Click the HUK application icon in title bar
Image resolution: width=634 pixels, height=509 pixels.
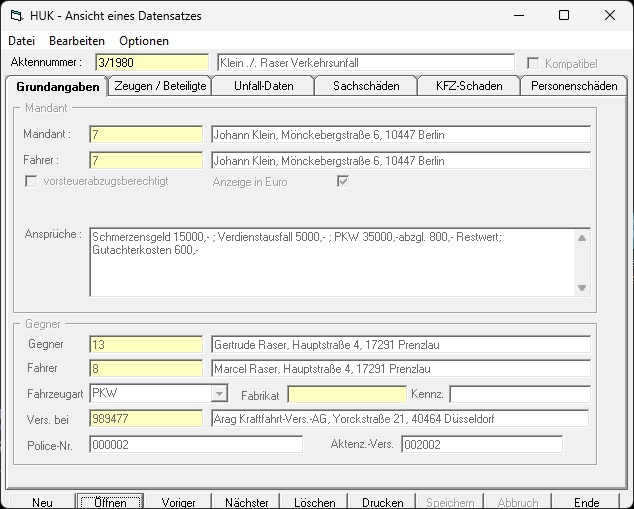click(14, 15)
